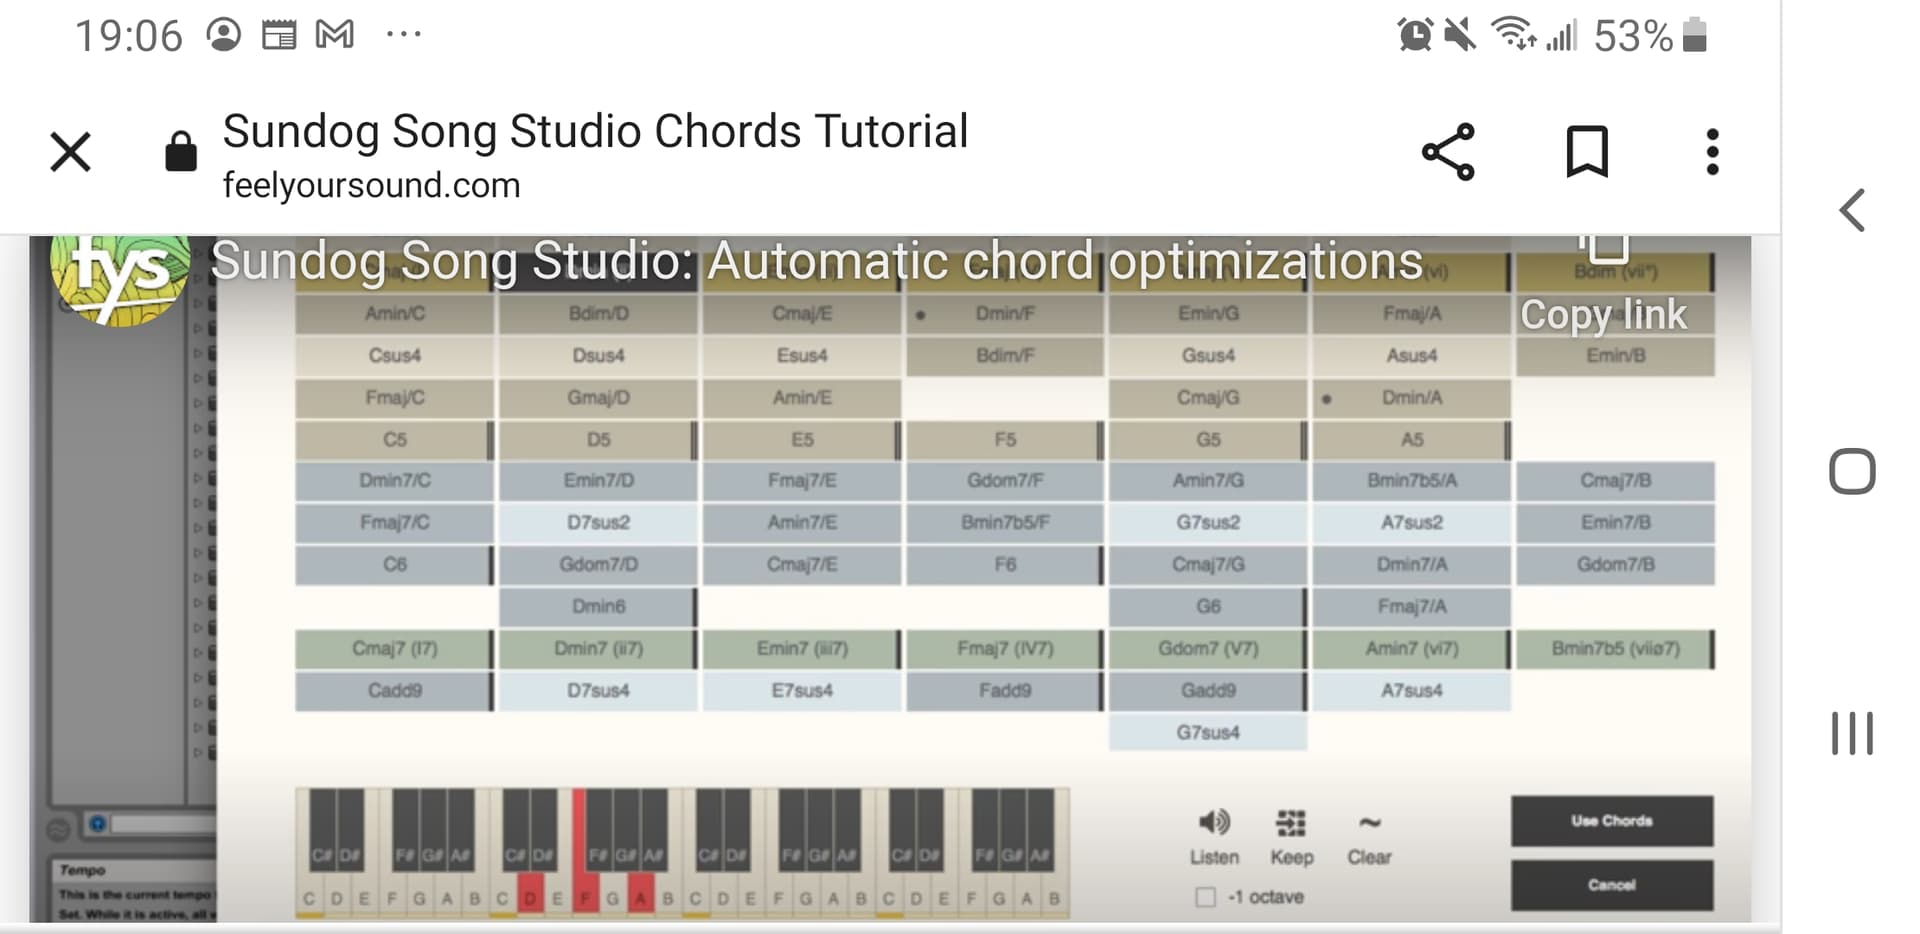Open the three-dot overflow menu

1711,151
